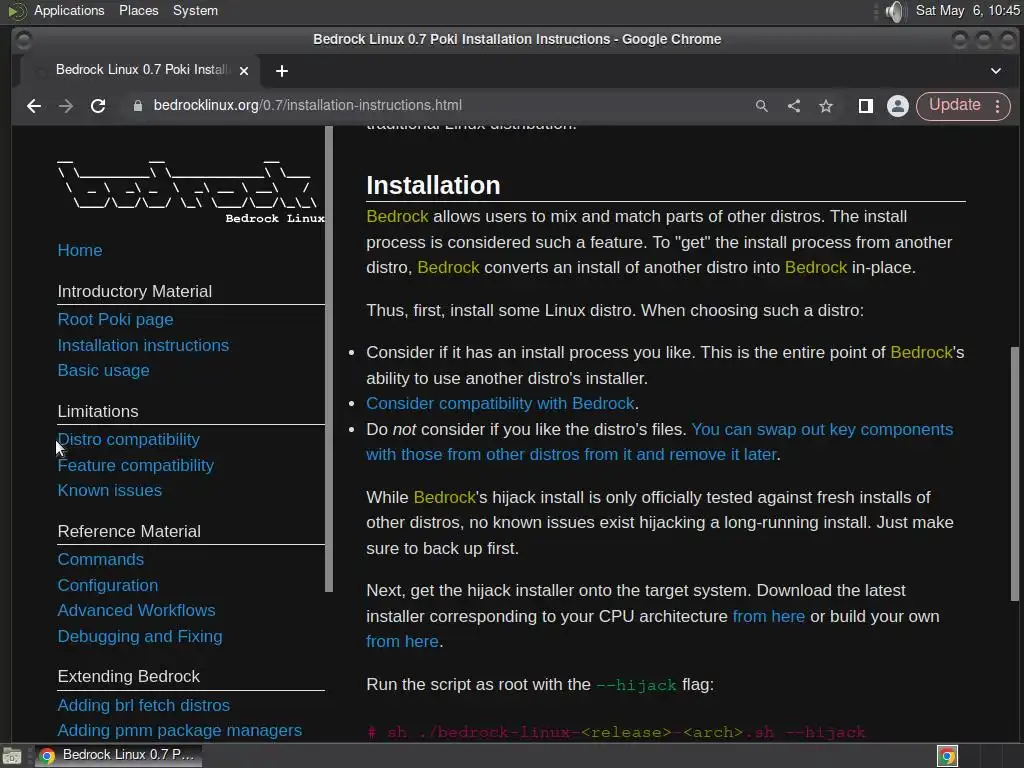
Task: Follow Consider compatibility with Bedrock link
Action: [500, 404]
